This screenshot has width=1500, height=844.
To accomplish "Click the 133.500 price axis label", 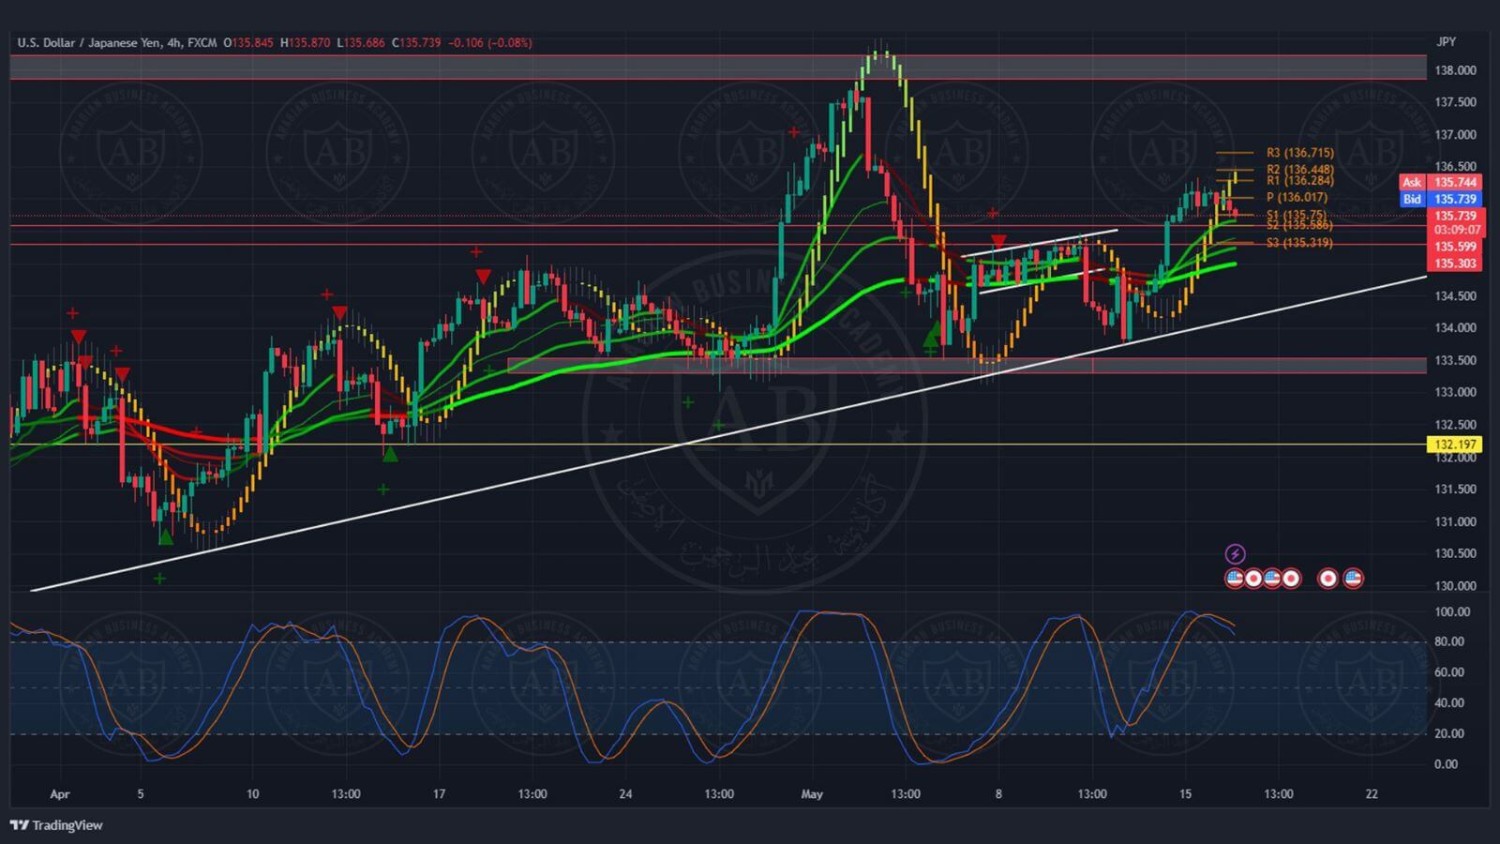I will click(1455, 360).
